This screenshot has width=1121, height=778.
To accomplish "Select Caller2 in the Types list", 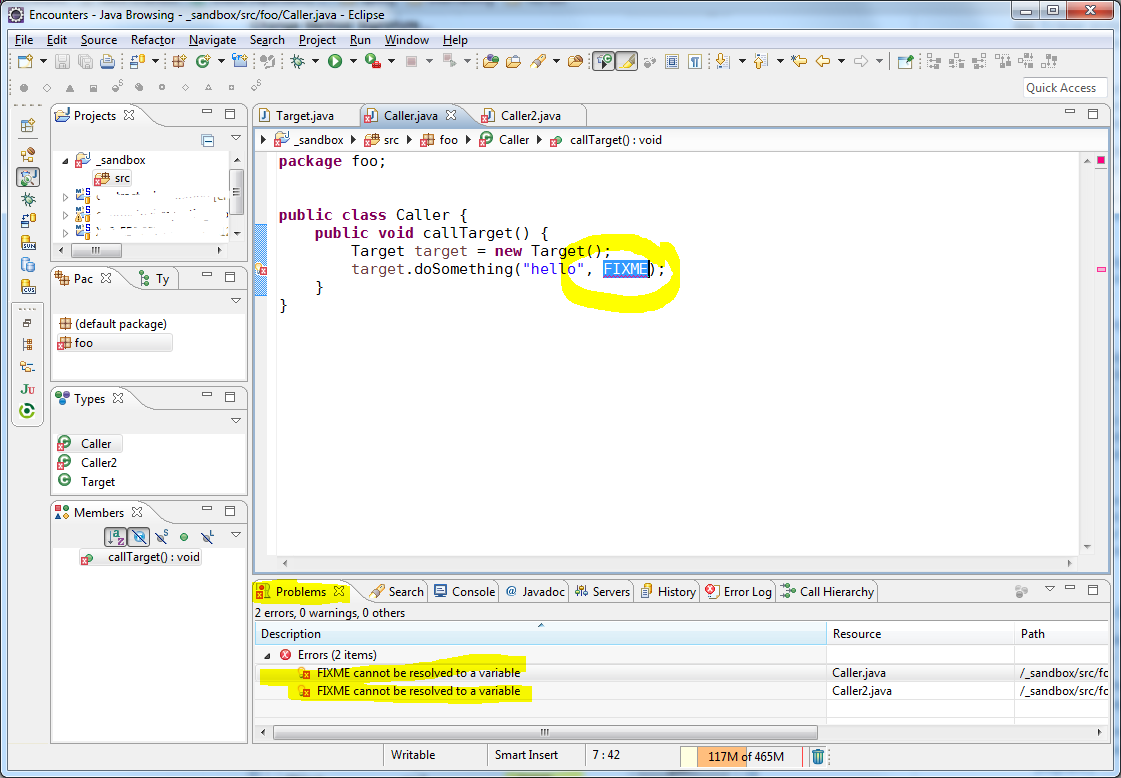I will (98, 463).
